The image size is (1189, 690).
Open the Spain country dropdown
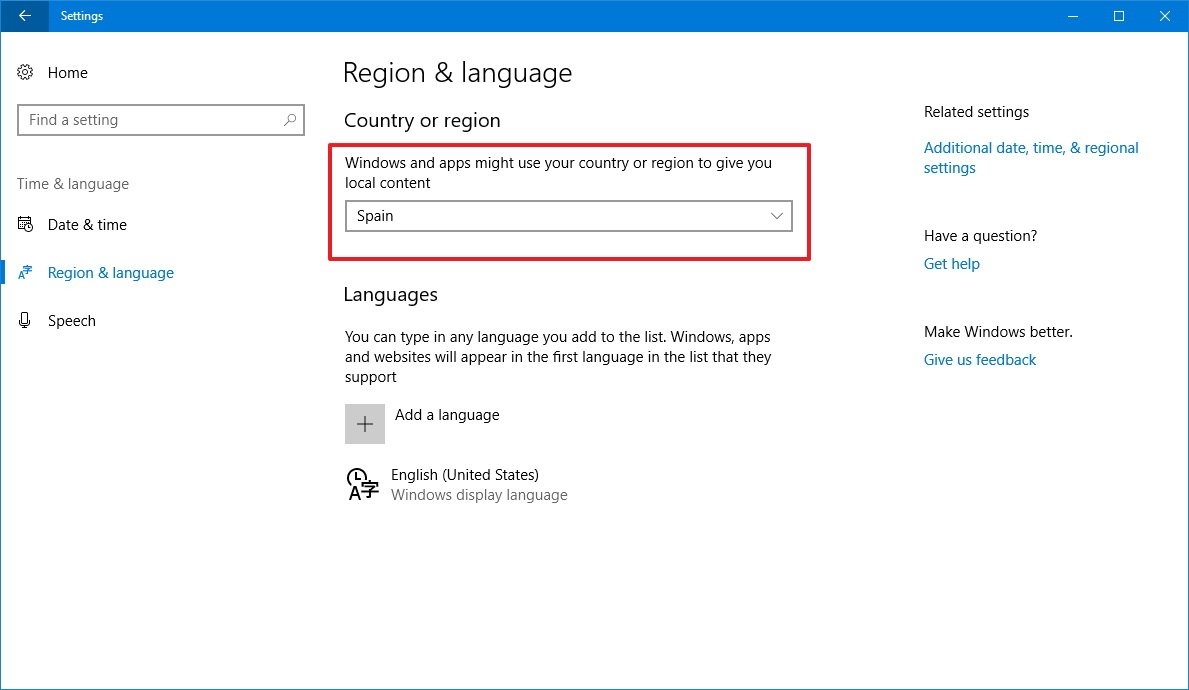click(x=567, y=216)
